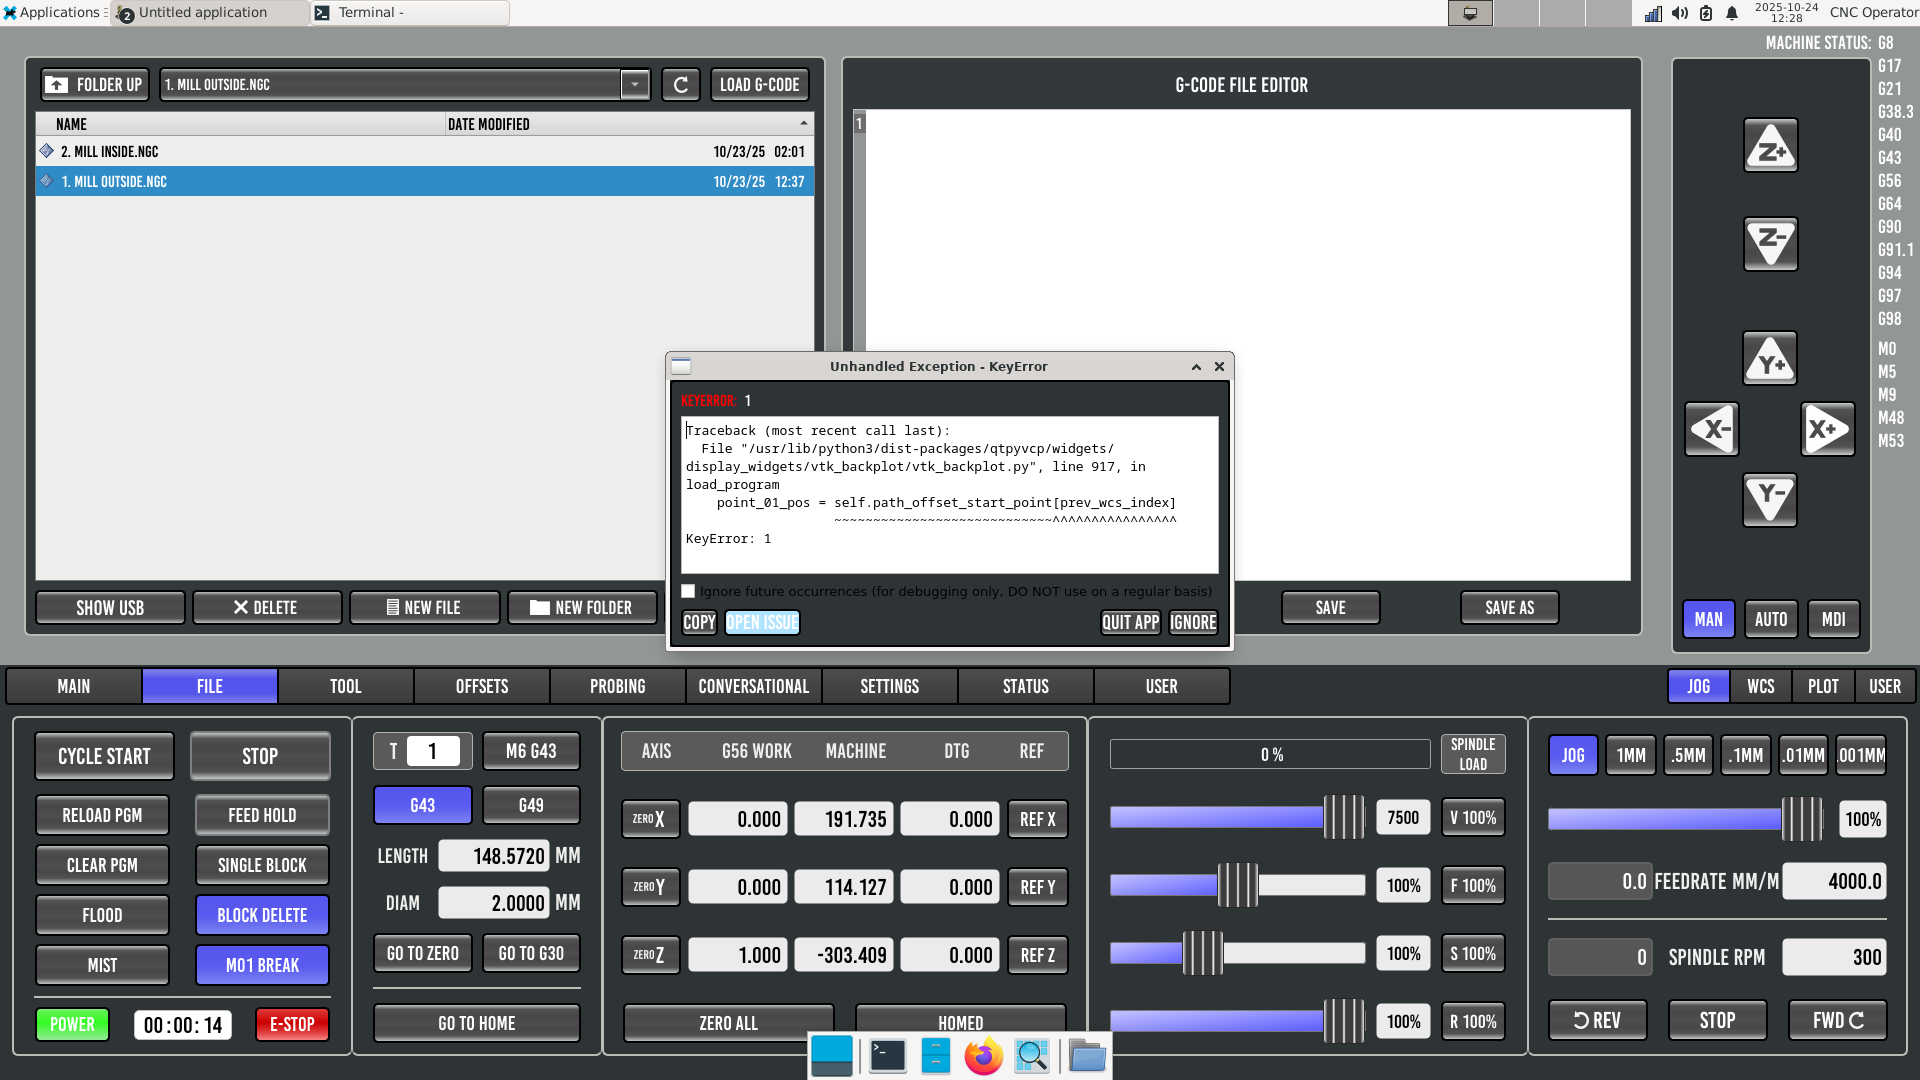
Task: Click the Quit App button
Action: pos(1130,622)
